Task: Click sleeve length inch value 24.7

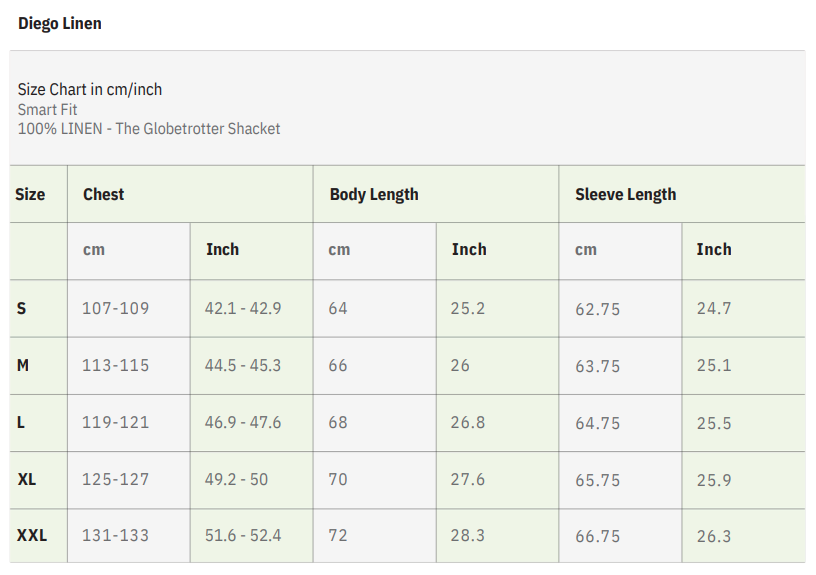Action: (x=714, y=308)
